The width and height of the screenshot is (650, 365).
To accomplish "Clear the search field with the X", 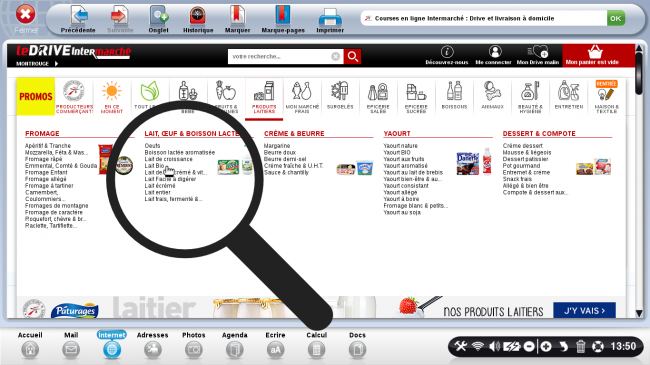I will (335, 56).
